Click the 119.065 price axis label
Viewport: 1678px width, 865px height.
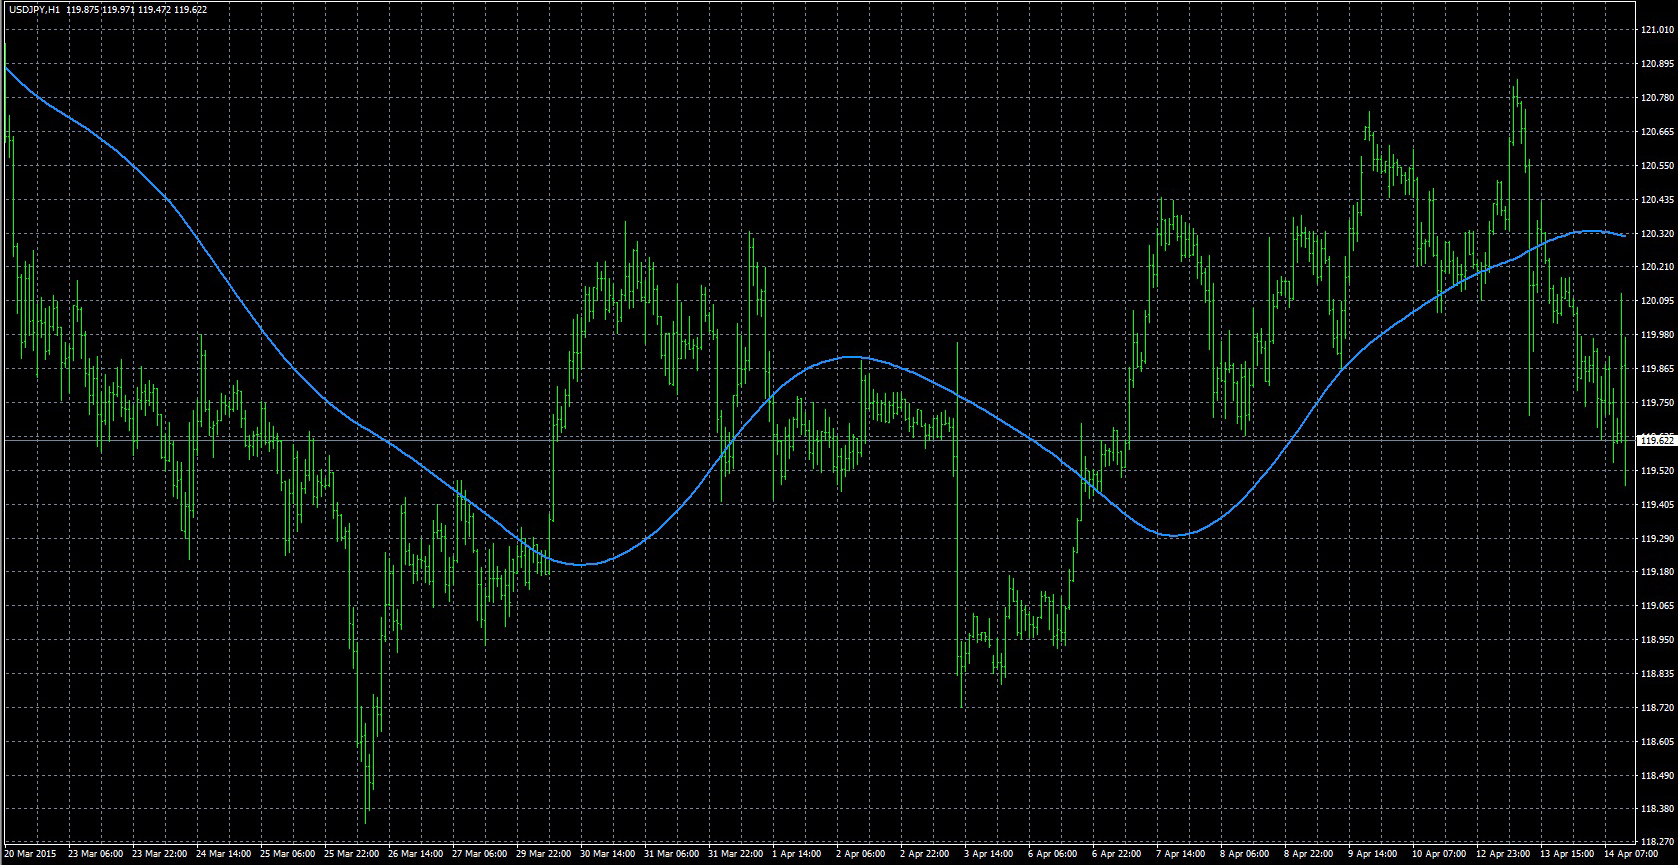click(x=1658, y=606)
